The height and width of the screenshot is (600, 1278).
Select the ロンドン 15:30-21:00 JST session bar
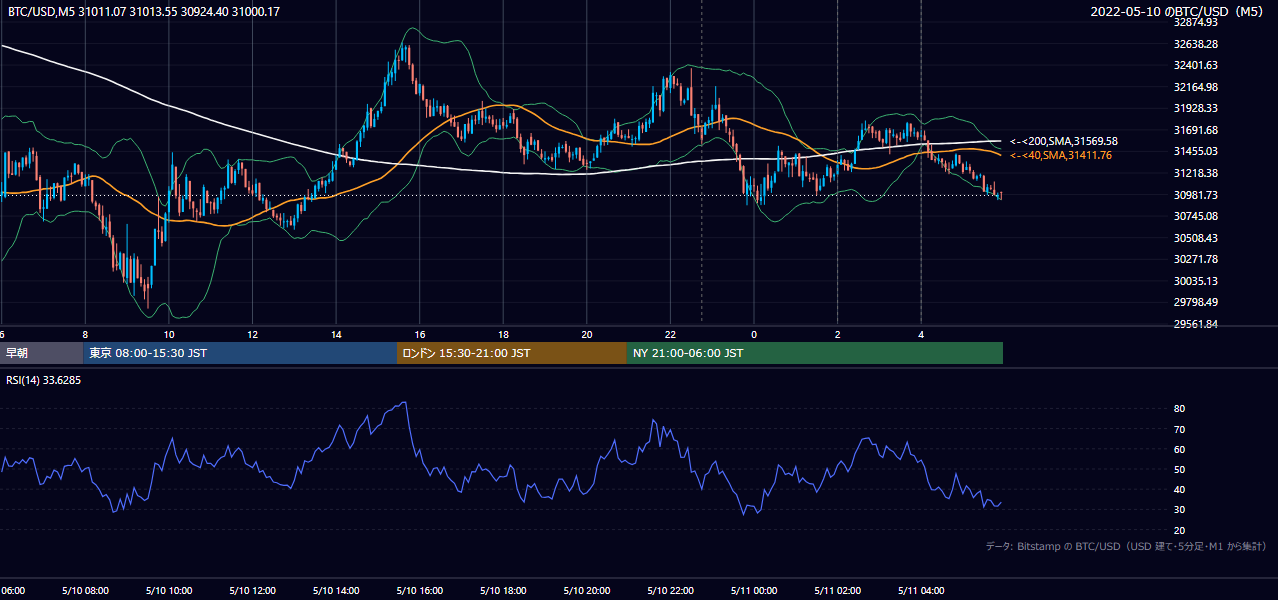pyautogui.click(x=512, y=353)
